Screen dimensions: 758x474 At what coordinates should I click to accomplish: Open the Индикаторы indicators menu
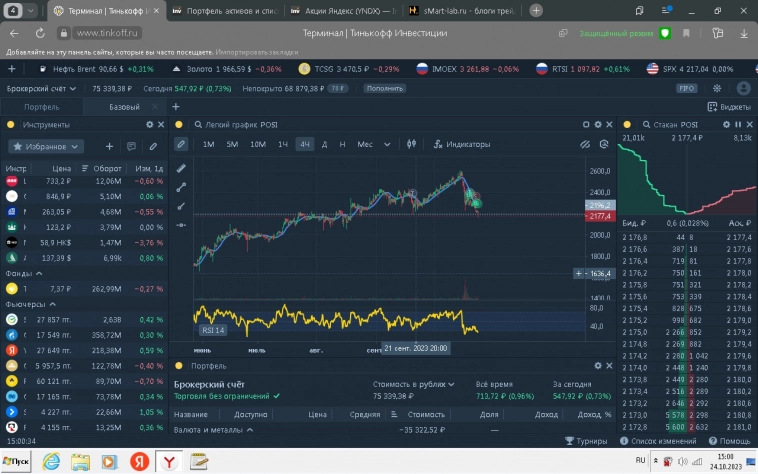(x=462, y=144)
